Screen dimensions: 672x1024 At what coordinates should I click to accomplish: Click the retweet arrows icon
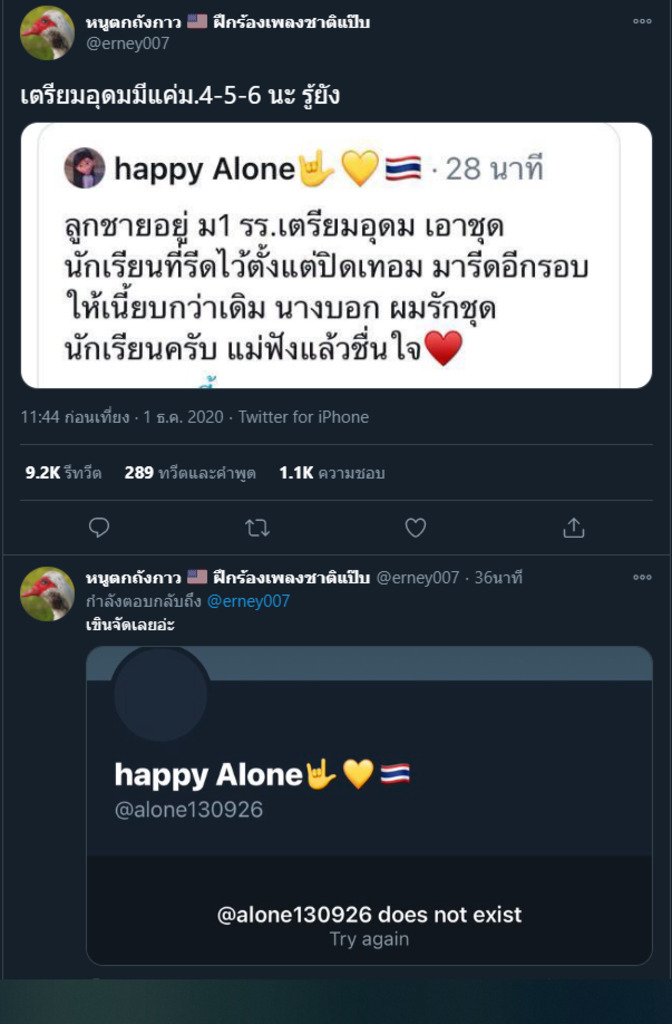257,528
